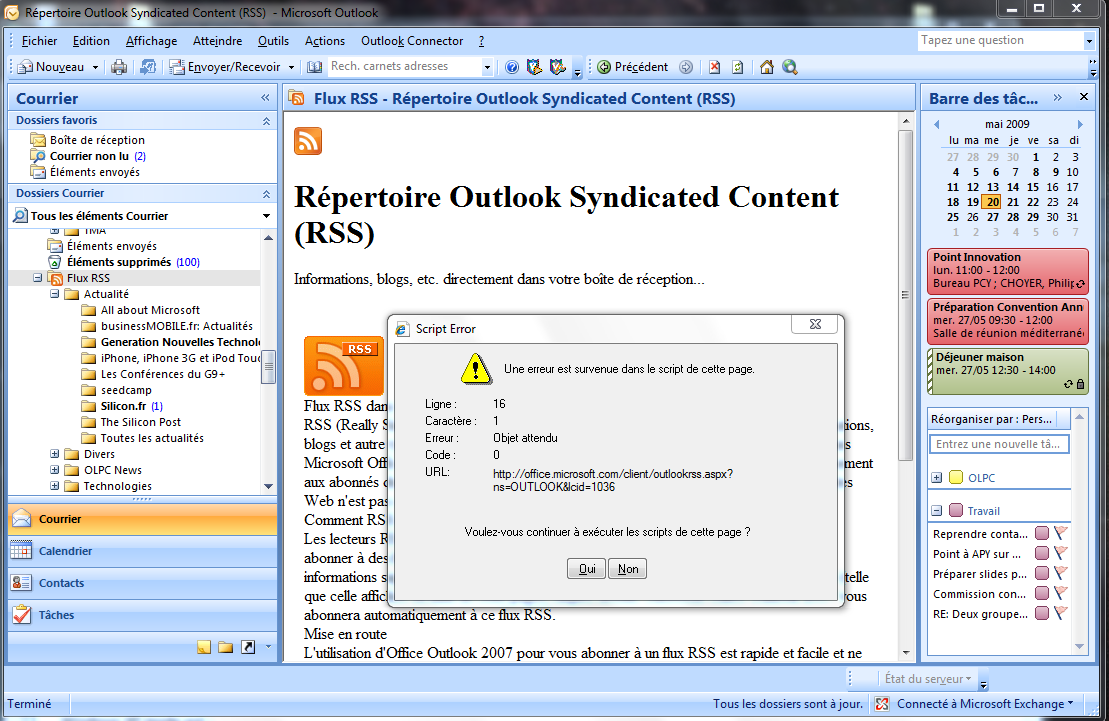The height and width of the screenshot is (721, 1109).
Task: Open the Outlook Connector menu
Action: coord(411,41)
